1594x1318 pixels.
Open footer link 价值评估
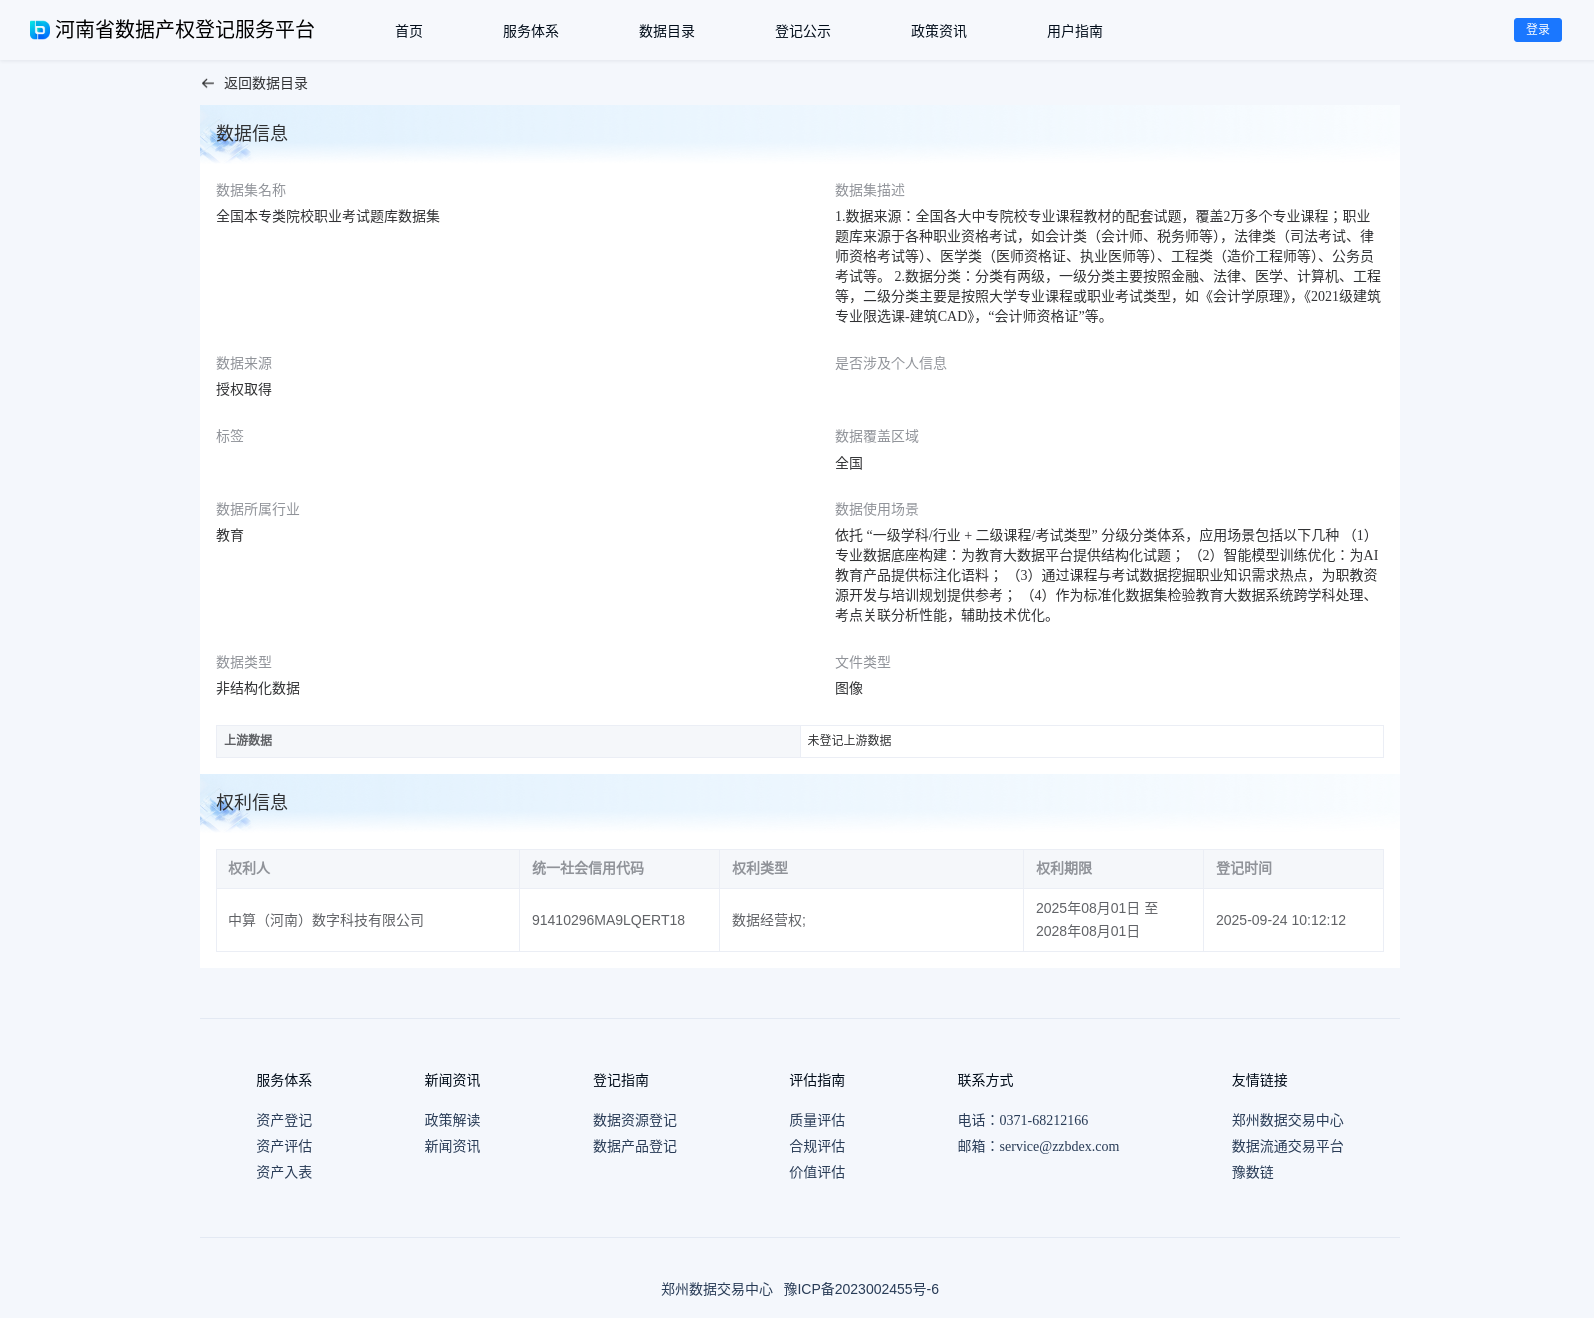tap(817, 1172)
